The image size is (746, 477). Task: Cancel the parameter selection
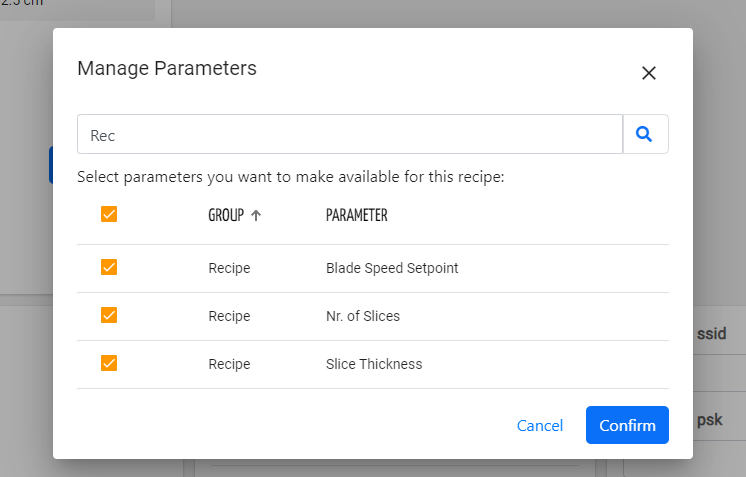point(540,425)
